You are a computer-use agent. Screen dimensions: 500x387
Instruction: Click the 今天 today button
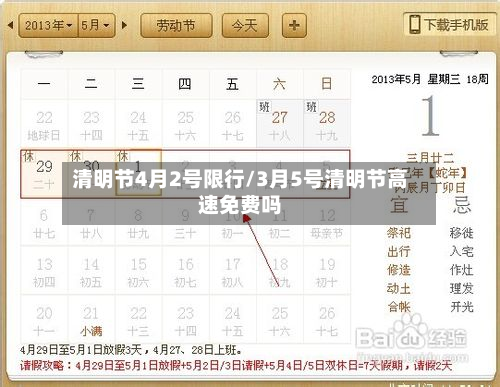[245, 25]
